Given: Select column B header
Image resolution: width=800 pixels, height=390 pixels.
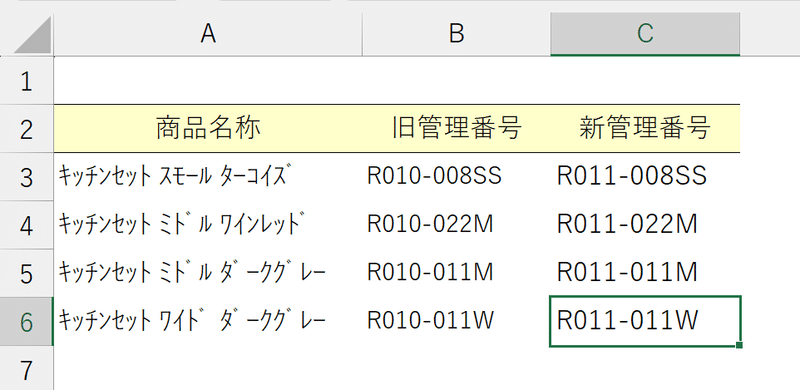Looking at the screenshot, I should [x=457, y=34].
